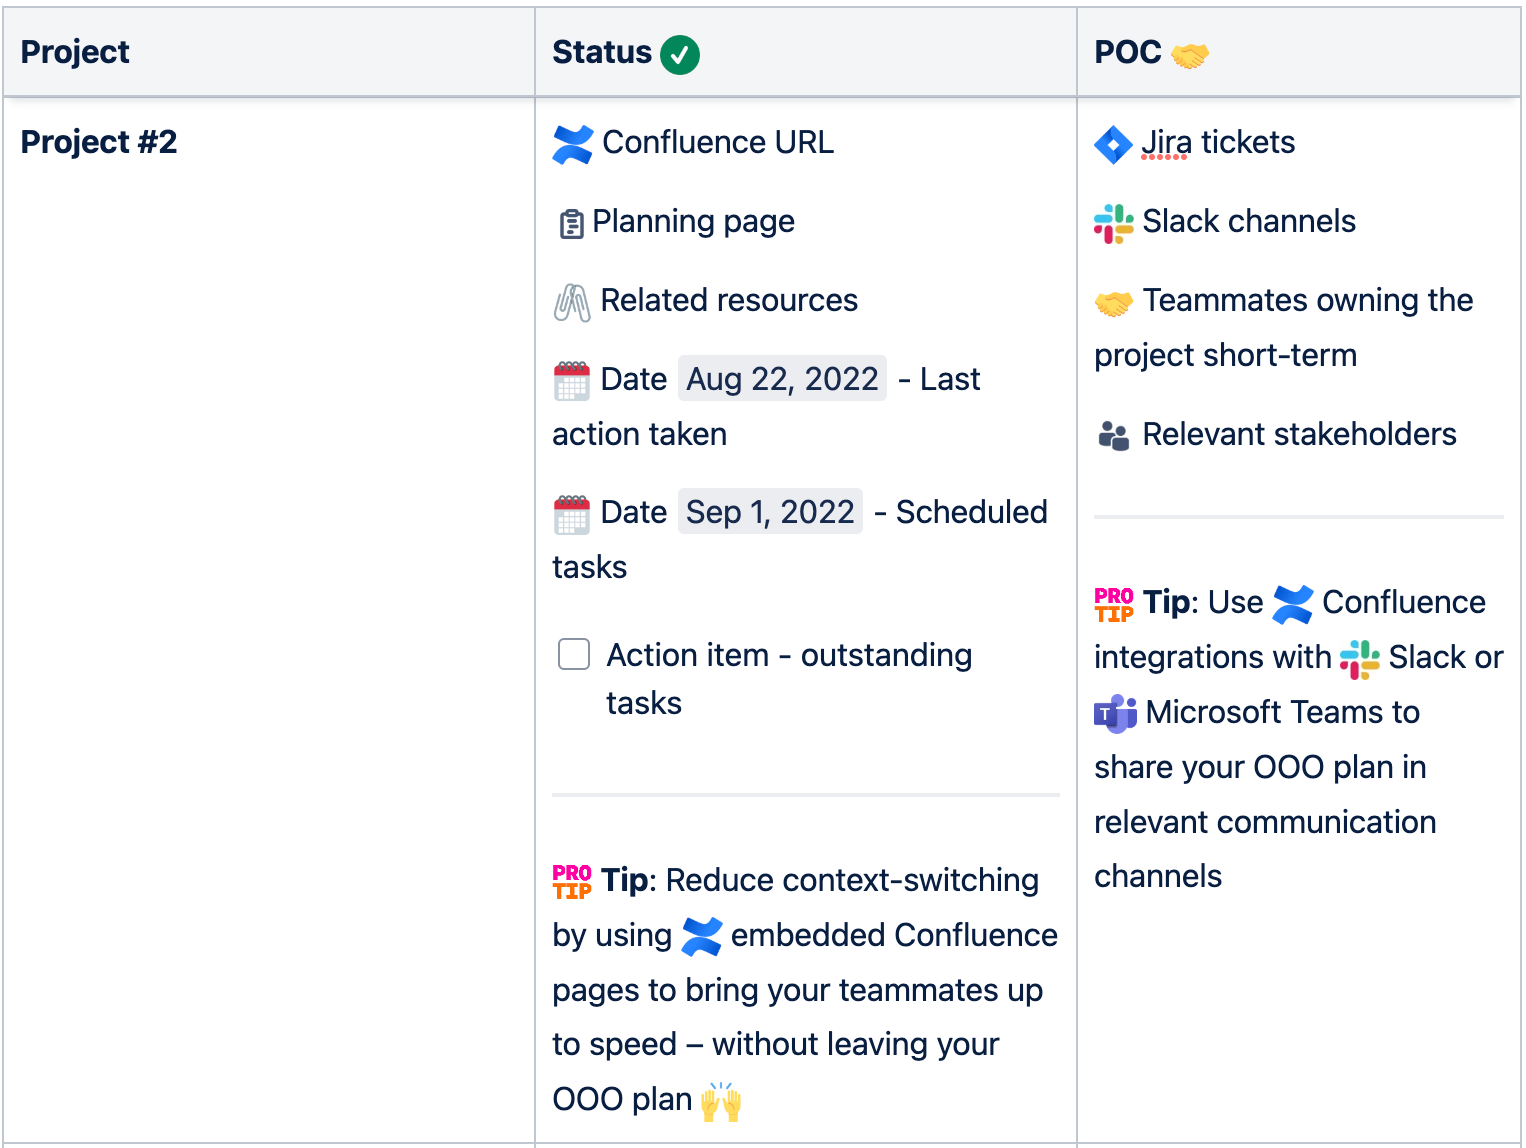Click the people icon beside Relevant stakeholders

coord(1113,436)
